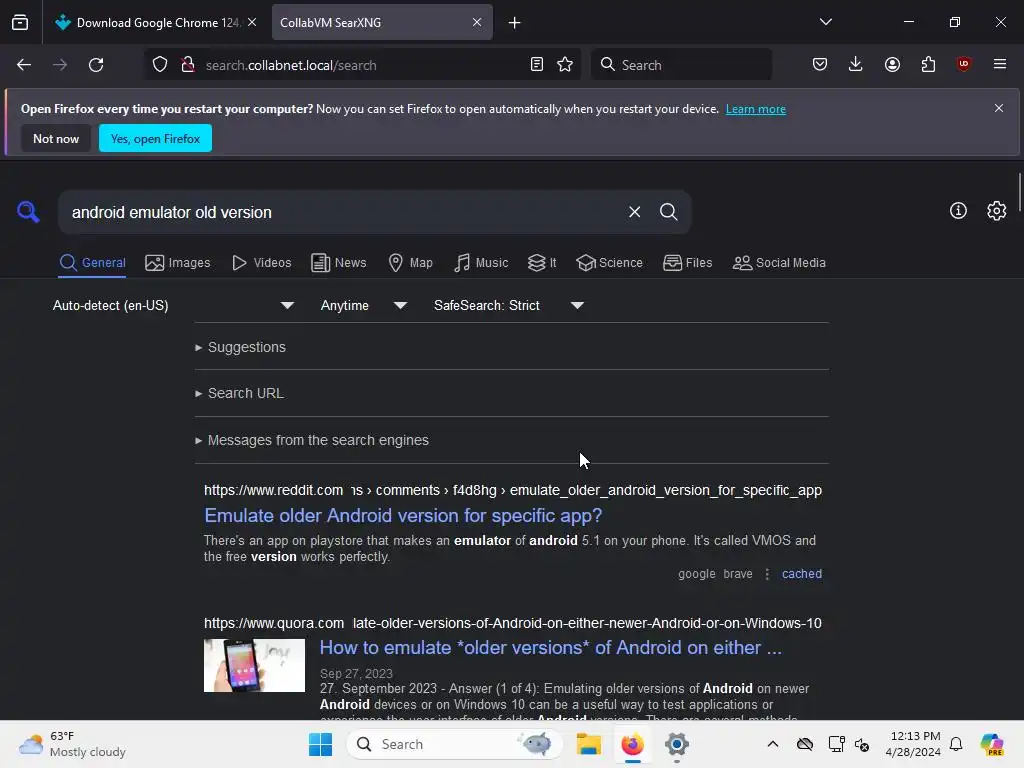Click Firefox icon in taskbar
Viewport: 1024px width, 768px height.
[x=632, y=744]
